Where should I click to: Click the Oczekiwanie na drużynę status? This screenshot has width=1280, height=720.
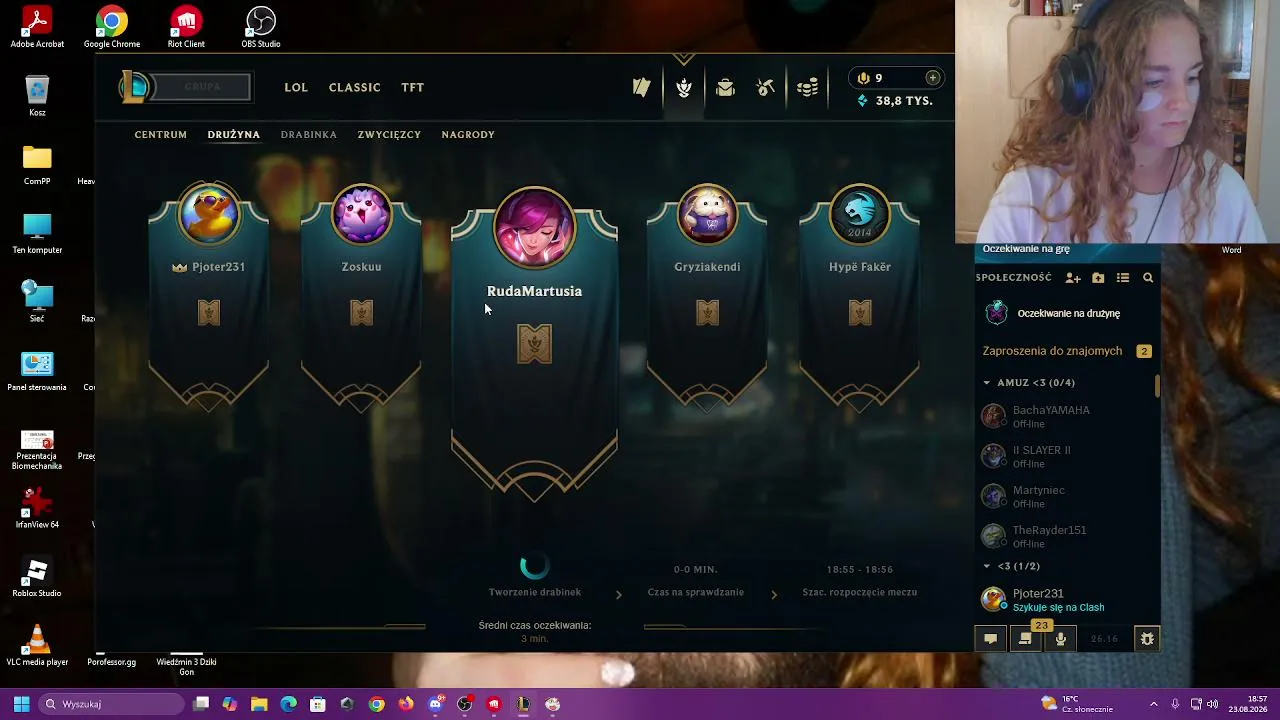[x=1068, y=314]
